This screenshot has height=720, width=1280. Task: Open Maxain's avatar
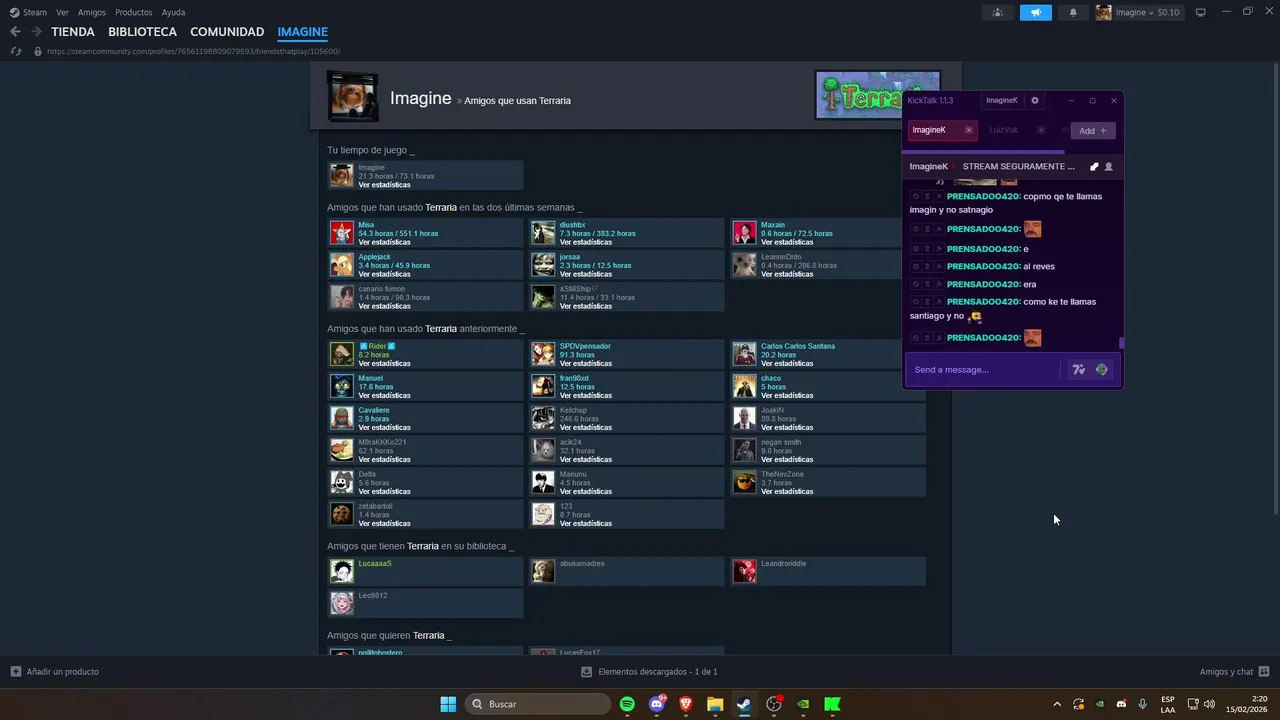(x=745, y=233)
